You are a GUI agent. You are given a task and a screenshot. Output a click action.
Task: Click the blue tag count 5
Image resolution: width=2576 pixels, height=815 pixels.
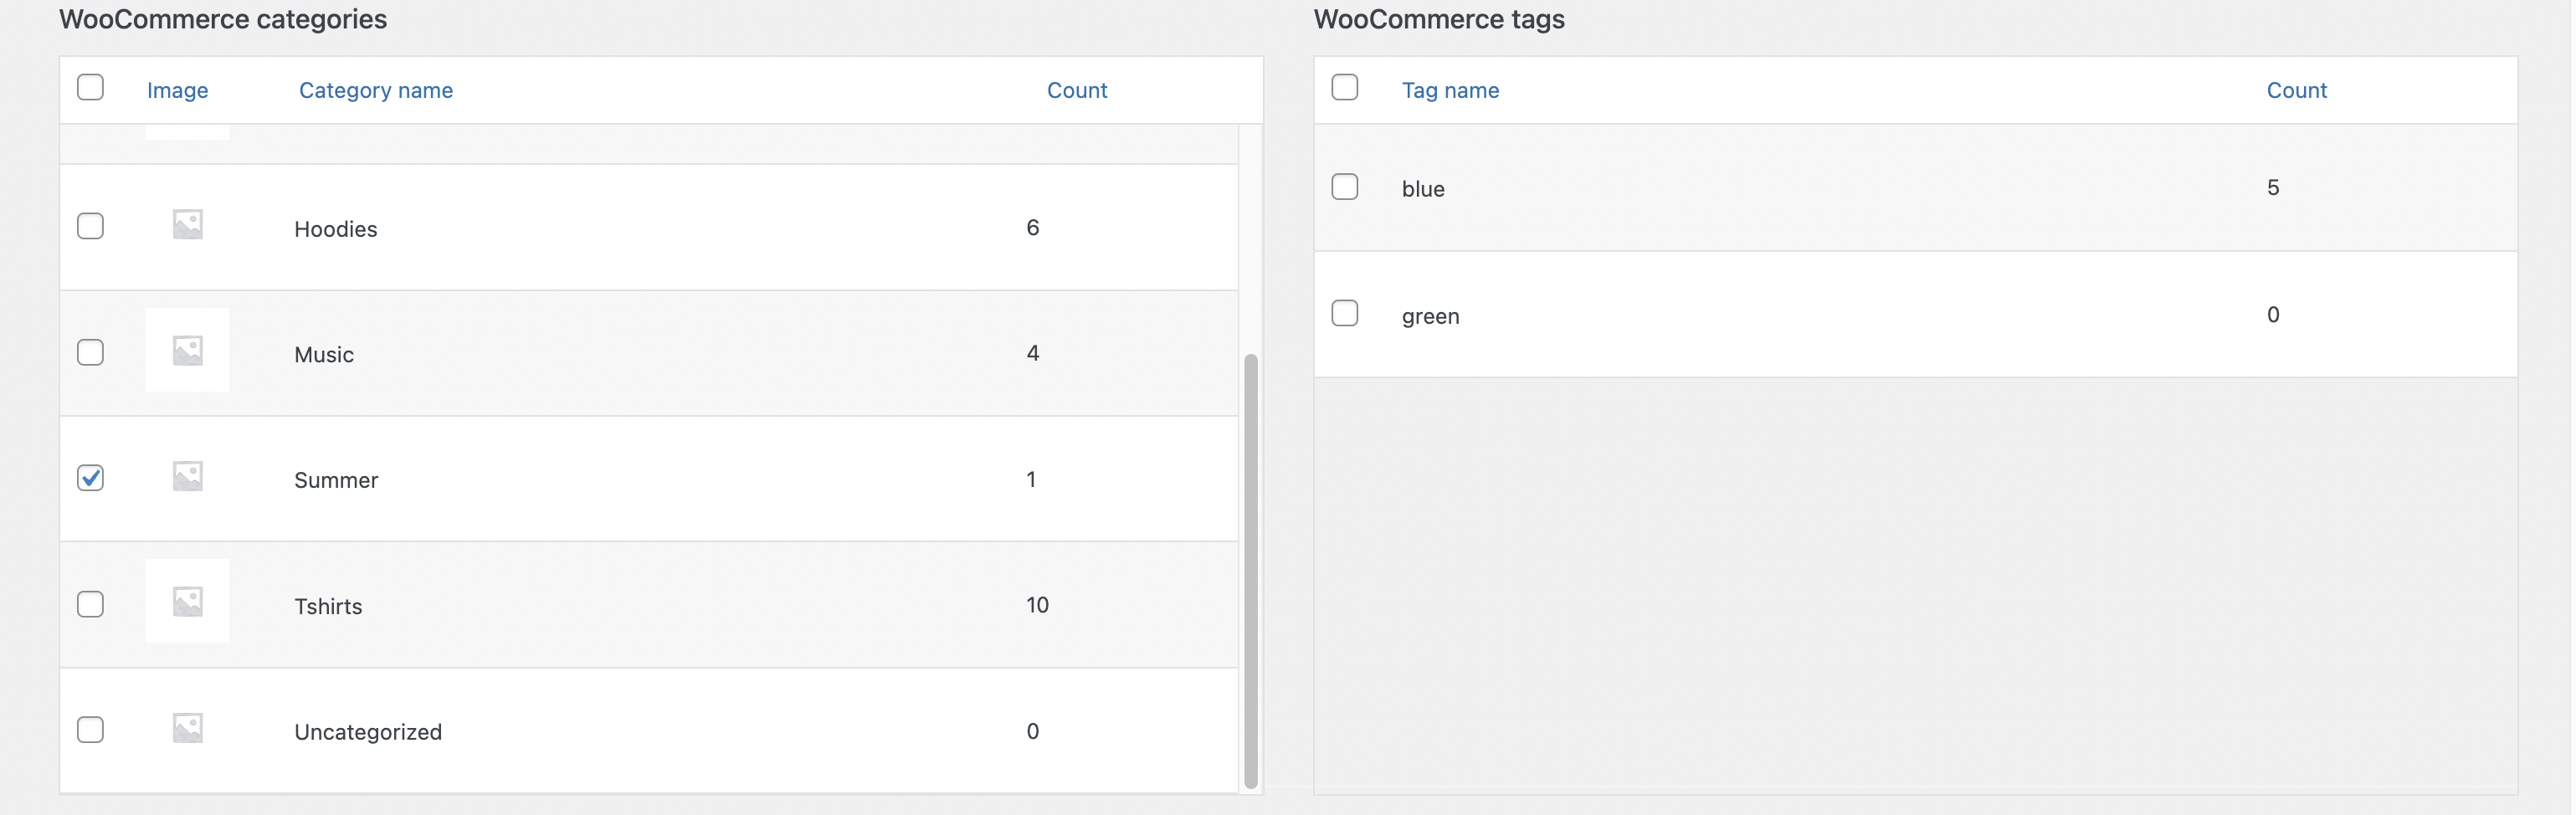tap(2273, 187)
